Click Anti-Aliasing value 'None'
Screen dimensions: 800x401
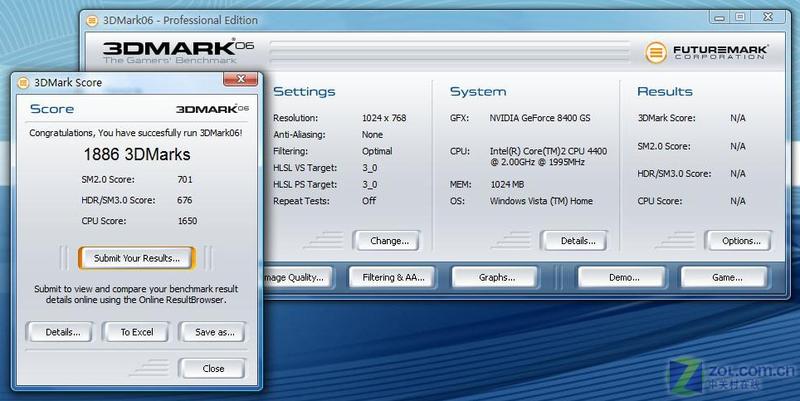pyautogui.click(x=372, y=135)
